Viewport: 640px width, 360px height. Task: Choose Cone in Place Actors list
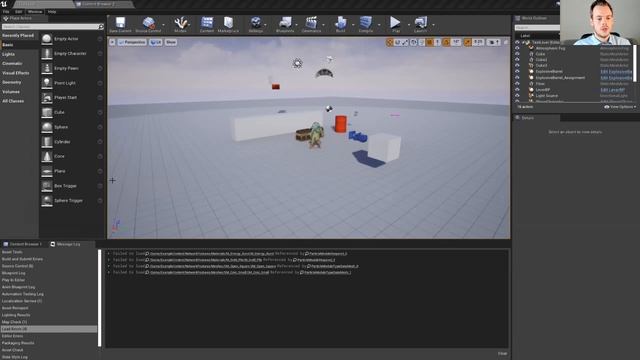[72, 156]
